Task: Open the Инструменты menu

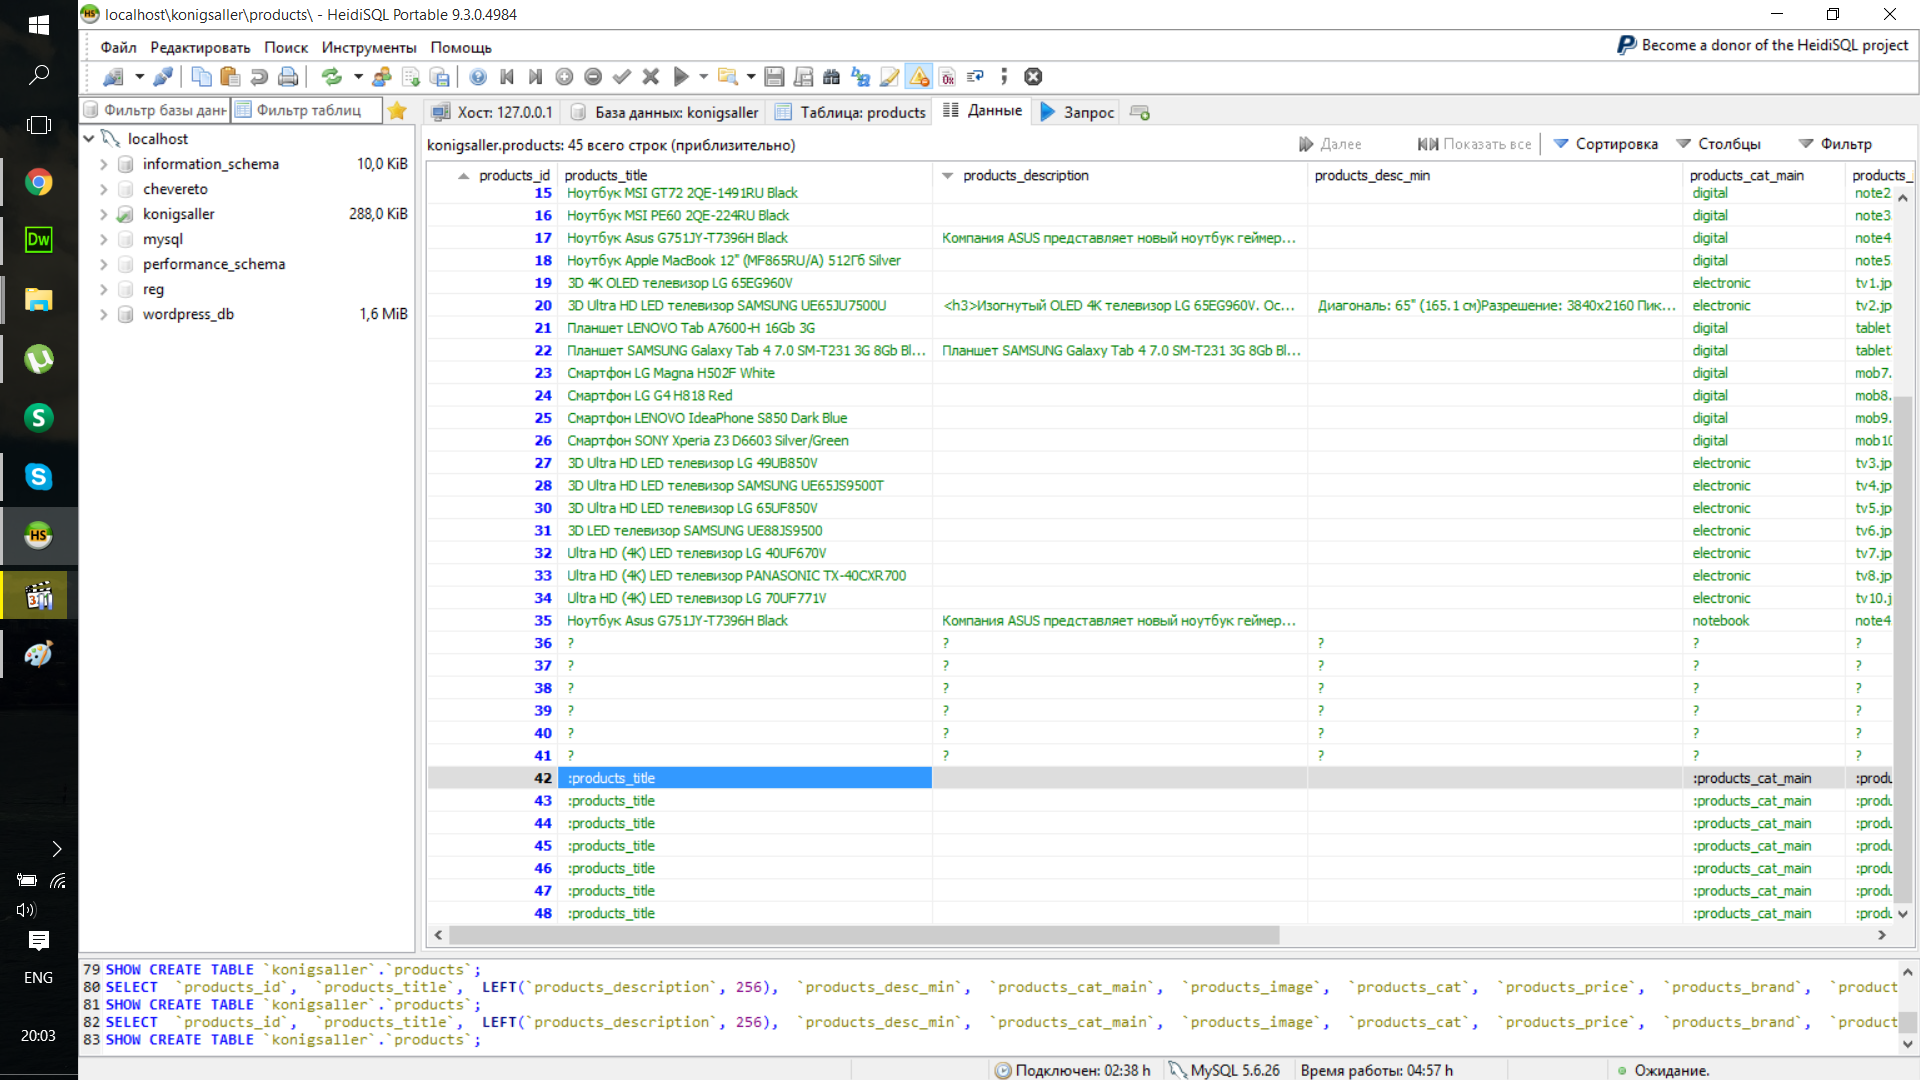Action: point(369,47)
